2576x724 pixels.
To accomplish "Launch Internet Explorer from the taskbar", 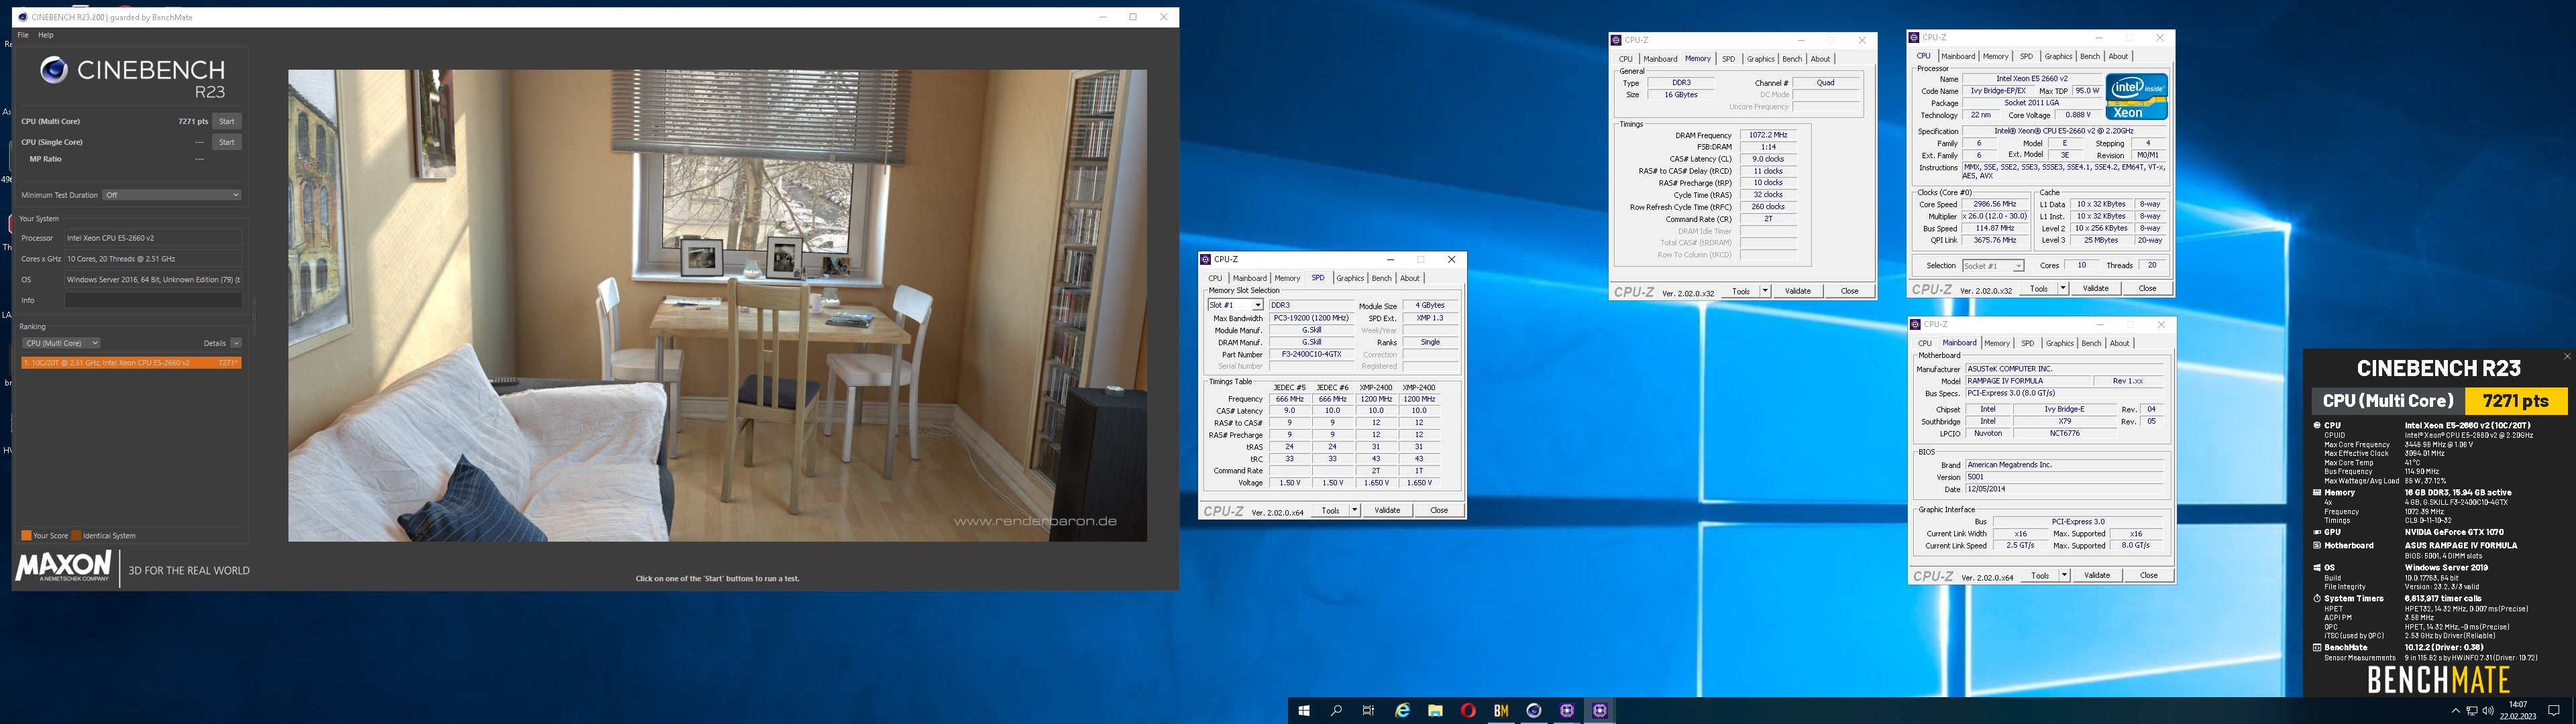I will click(x=1402, y=711).
